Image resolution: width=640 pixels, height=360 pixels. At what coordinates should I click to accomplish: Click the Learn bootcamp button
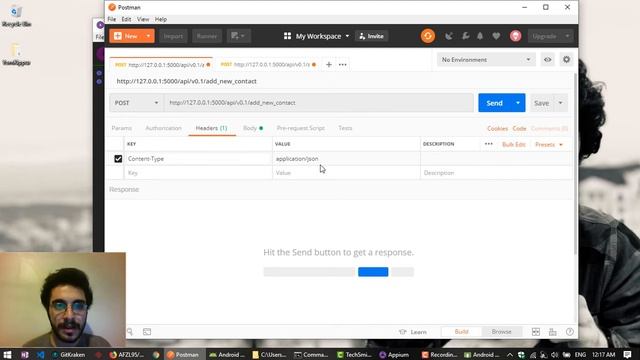(x=413, y=332)
